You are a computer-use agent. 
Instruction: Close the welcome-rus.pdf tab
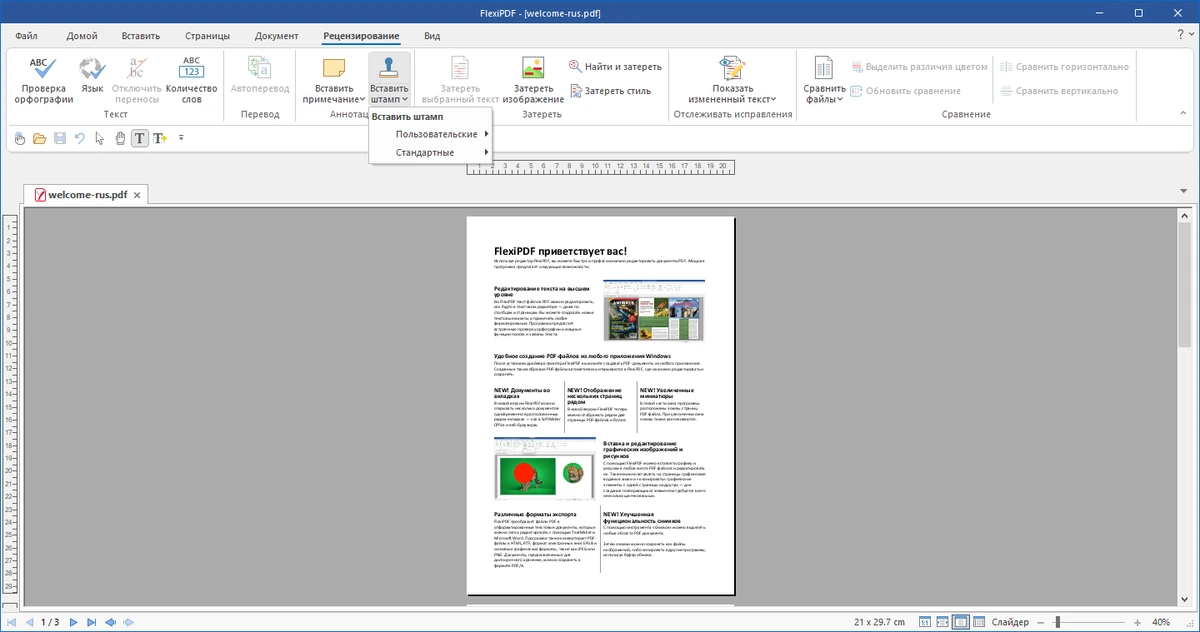click(x=138, y=195)
